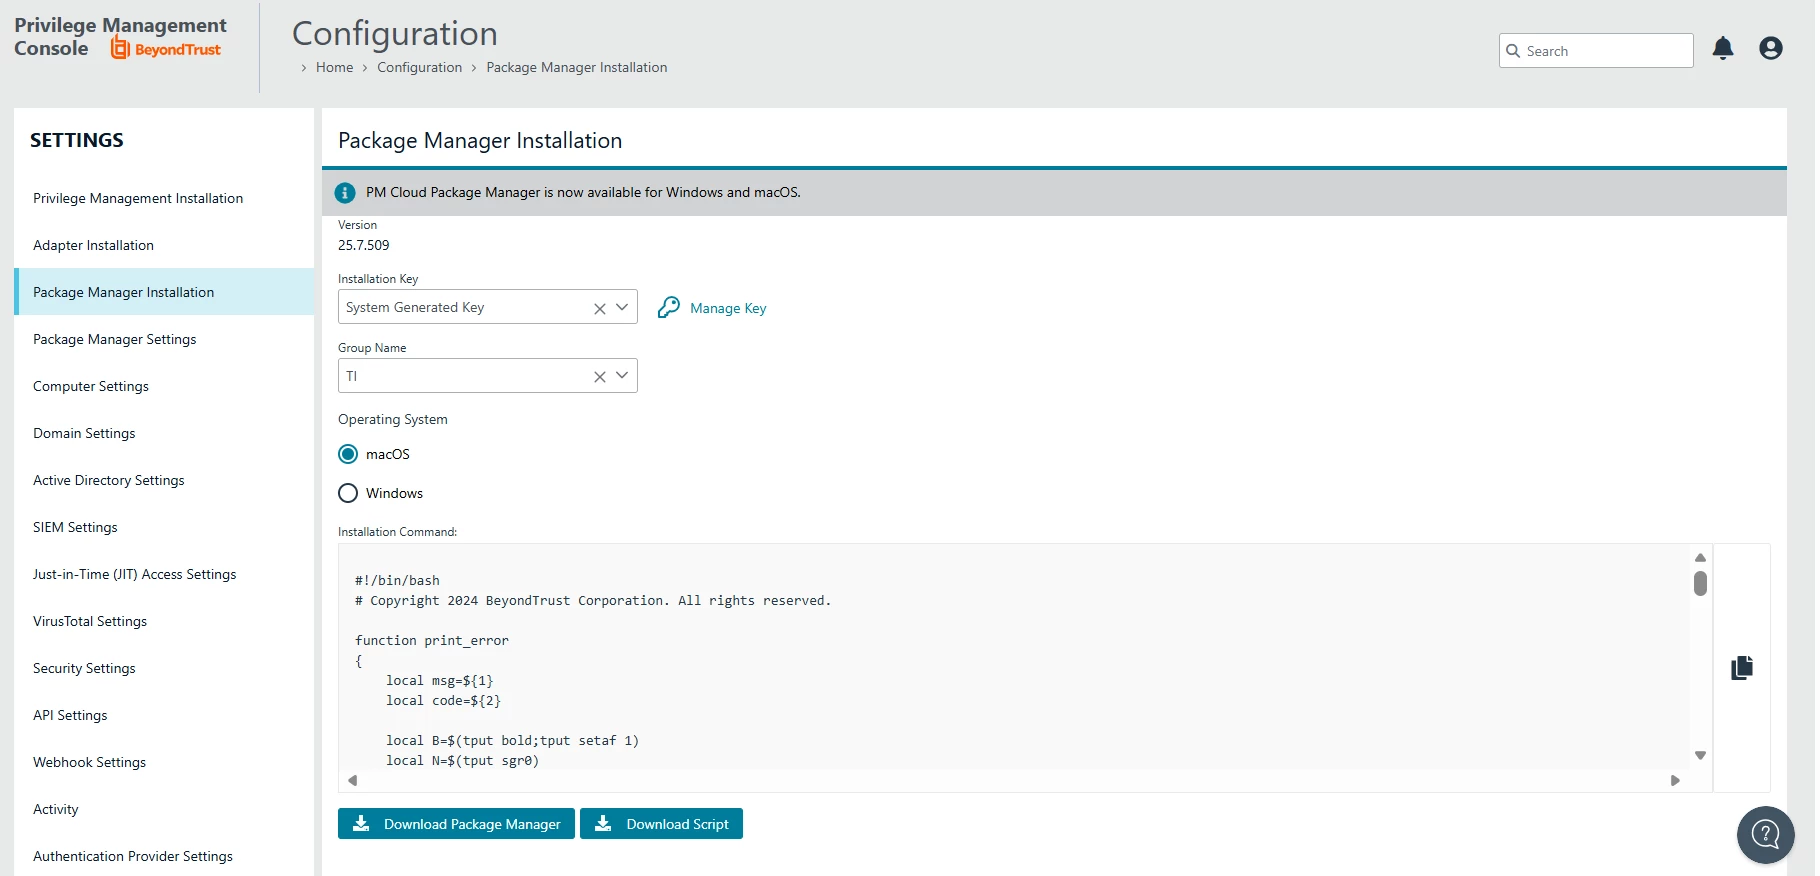Click the key icon beside Manage Key

(x=668, y=308)
